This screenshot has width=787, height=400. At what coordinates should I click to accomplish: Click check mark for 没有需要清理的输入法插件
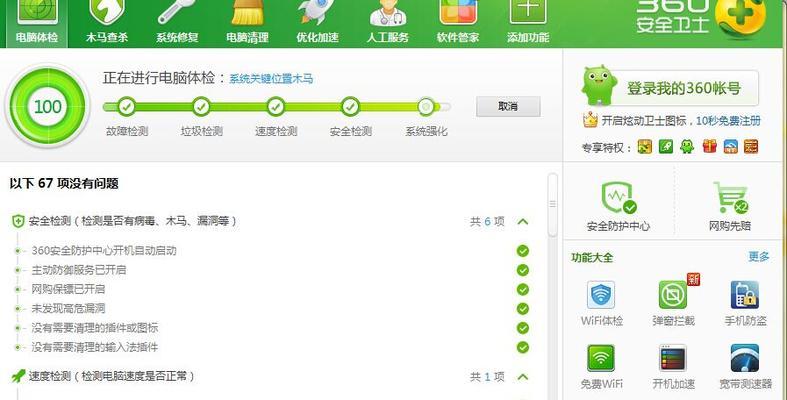(523, 347)
